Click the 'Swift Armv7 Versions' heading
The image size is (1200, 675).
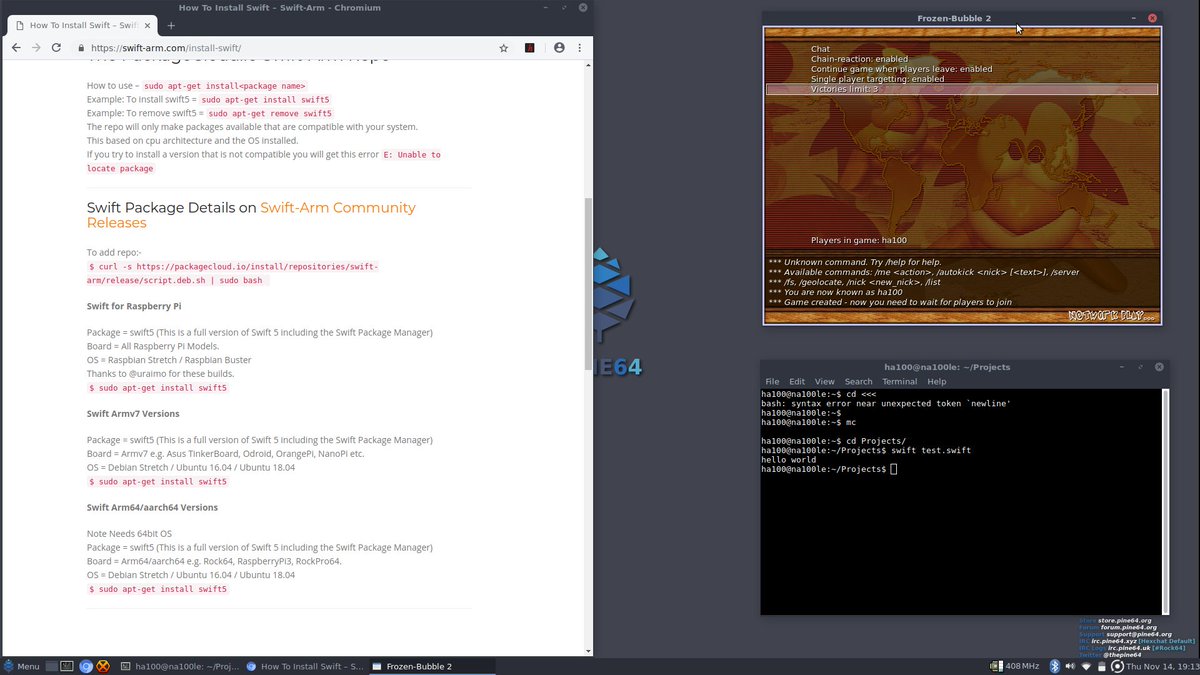click(133, 413)
